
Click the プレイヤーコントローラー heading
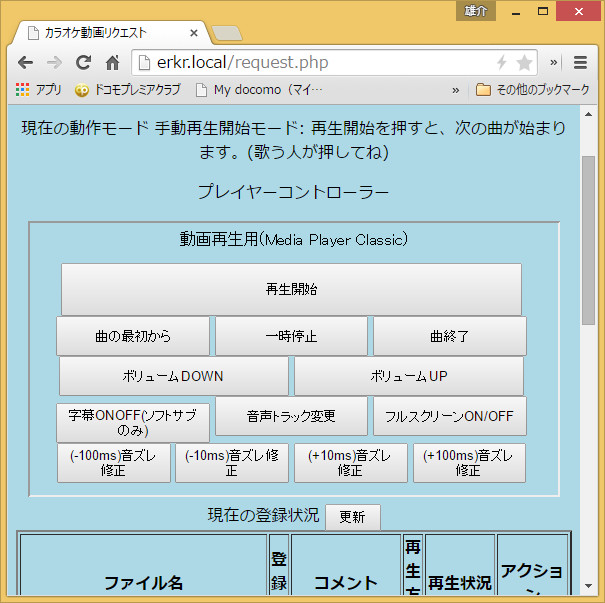pyautogui.click(x=293, y=192)
